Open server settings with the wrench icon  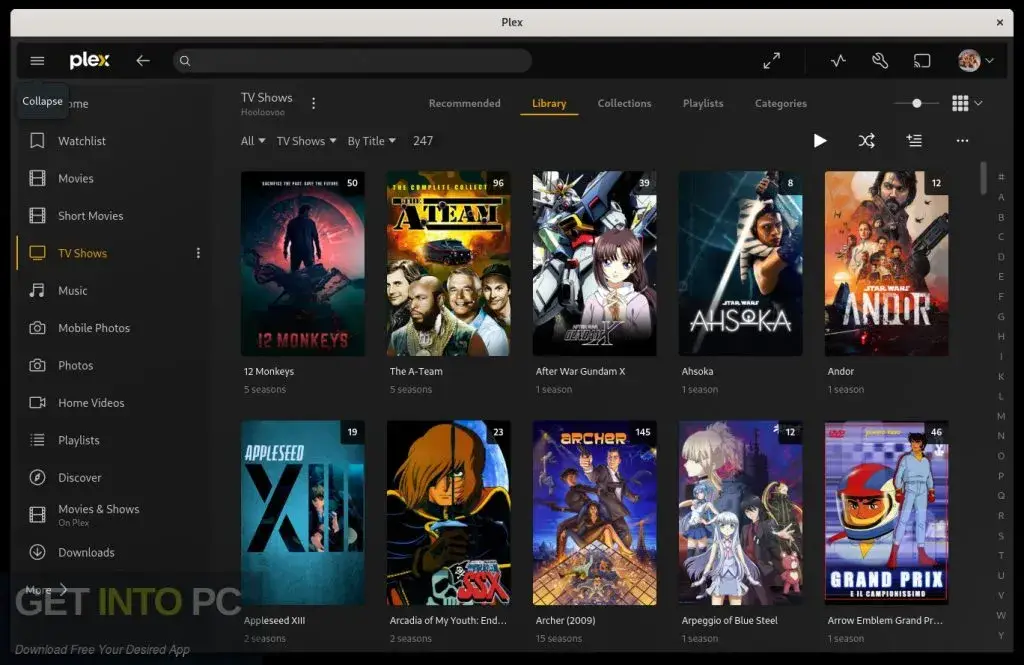(879, 60)
